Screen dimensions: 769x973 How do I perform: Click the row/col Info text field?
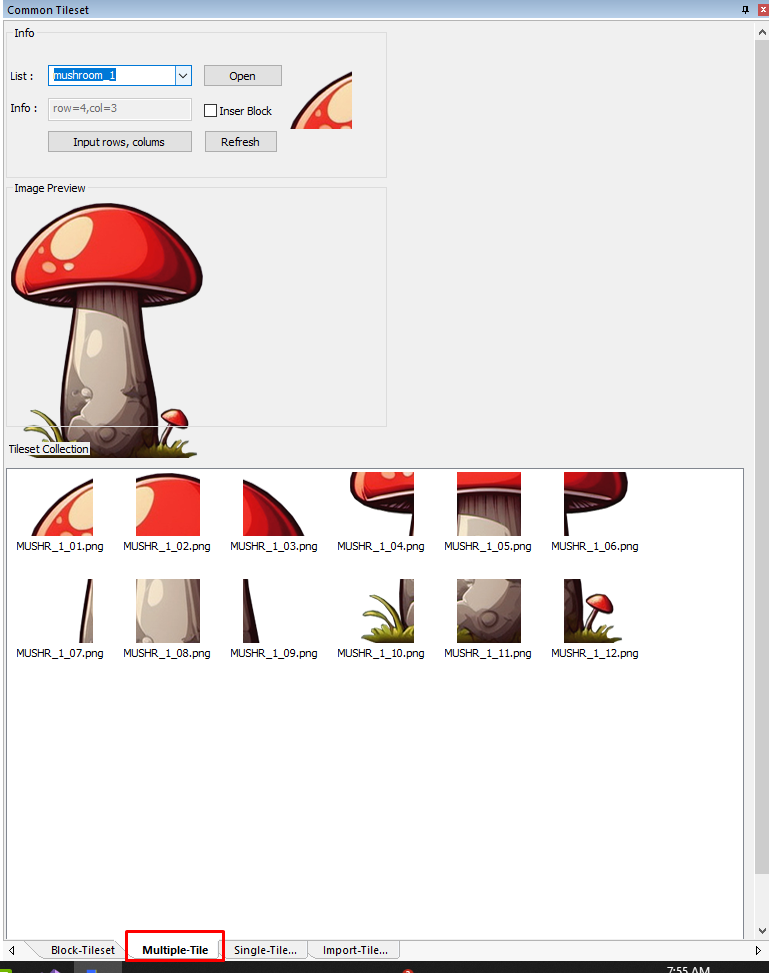119,109
